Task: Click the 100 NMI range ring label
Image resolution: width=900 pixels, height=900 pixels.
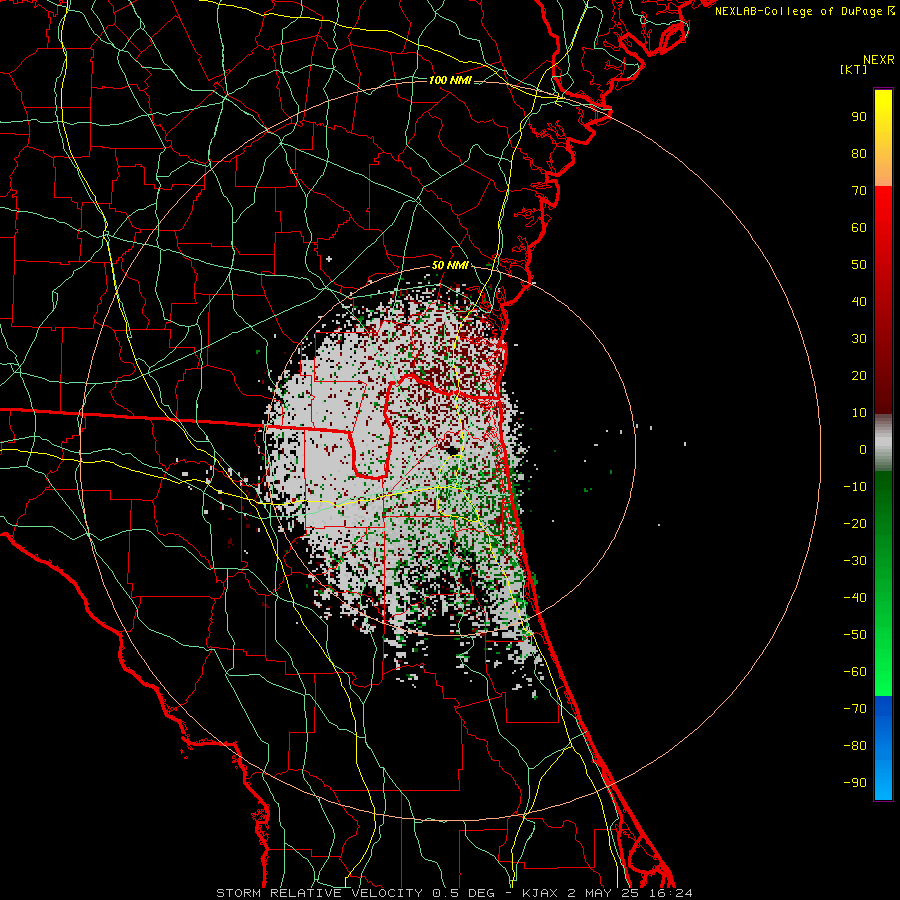Action: click(451, 80)
